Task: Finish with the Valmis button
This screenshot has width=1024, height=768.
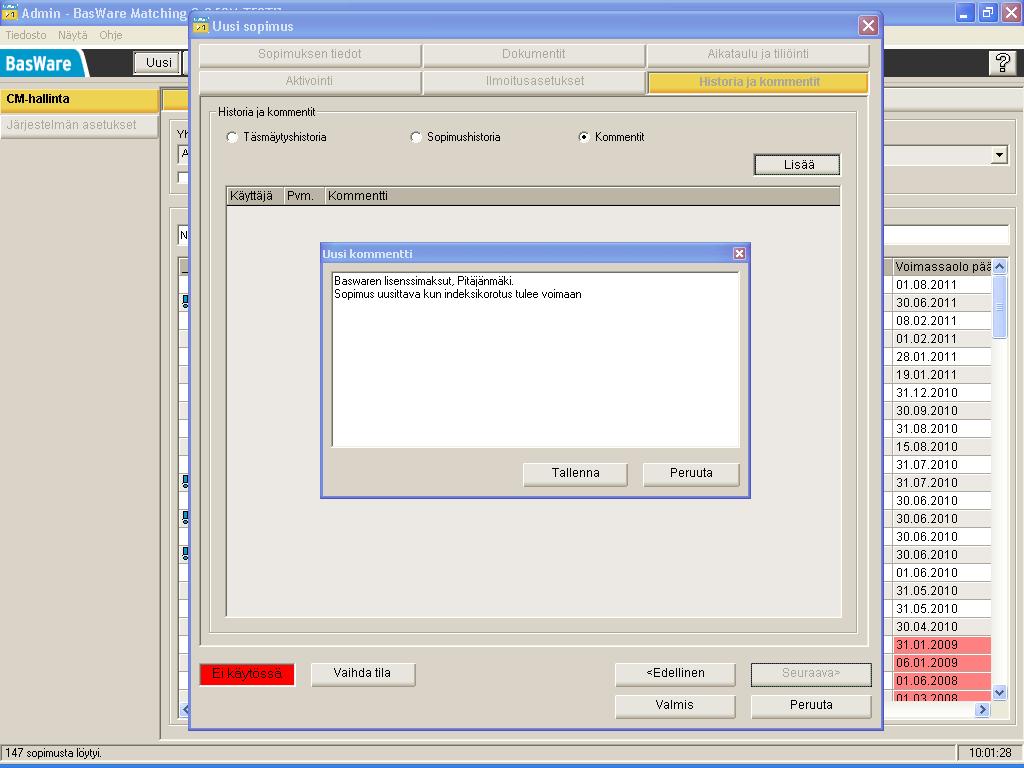Action: click(675, 705)
